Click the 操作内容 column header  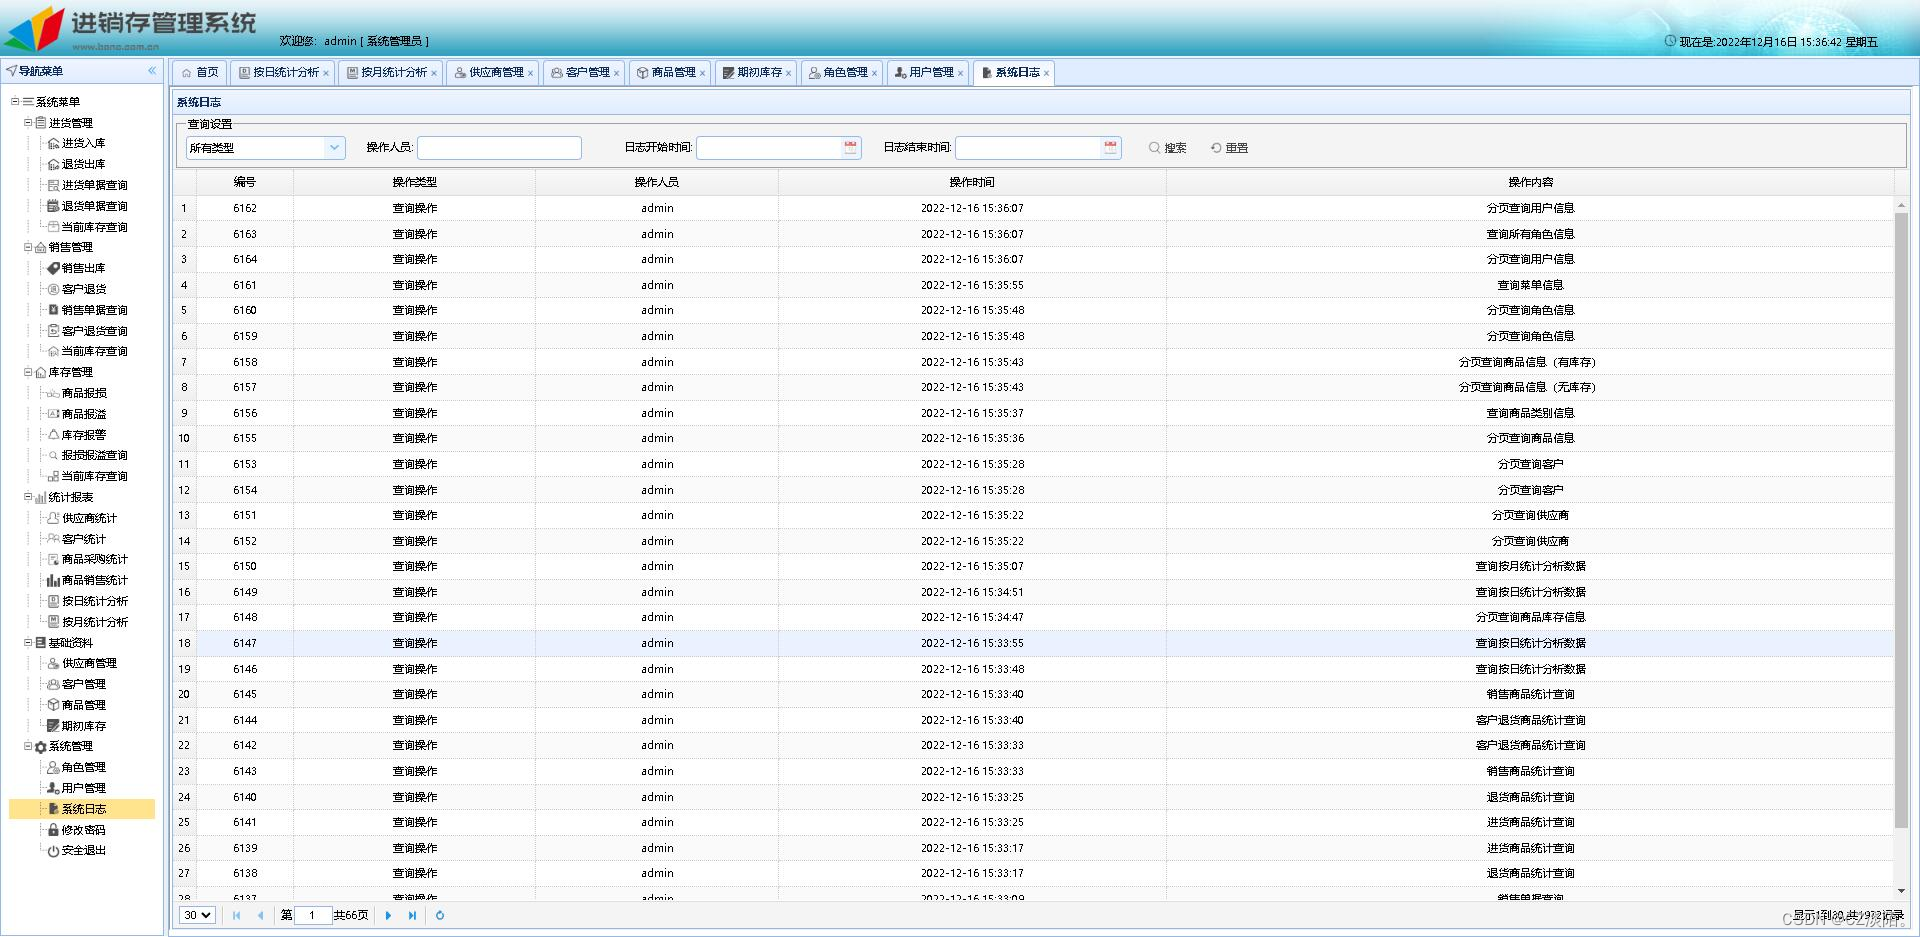[x=1530, y=182]
